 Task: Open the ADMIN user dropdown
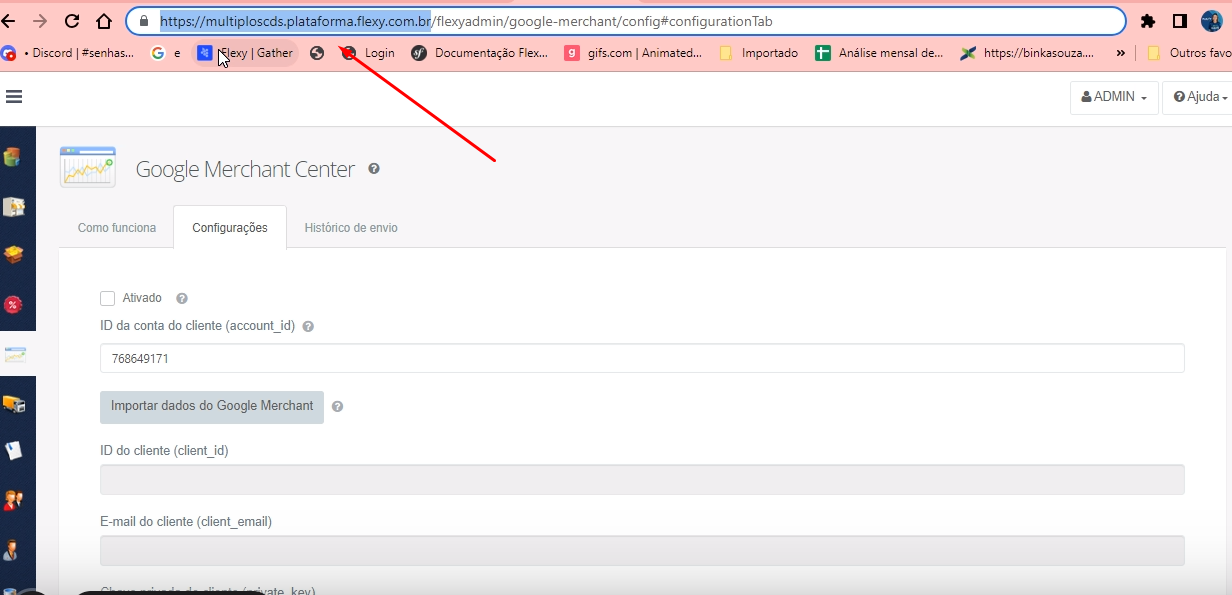pyautogui.click(x=1114, y=97)
